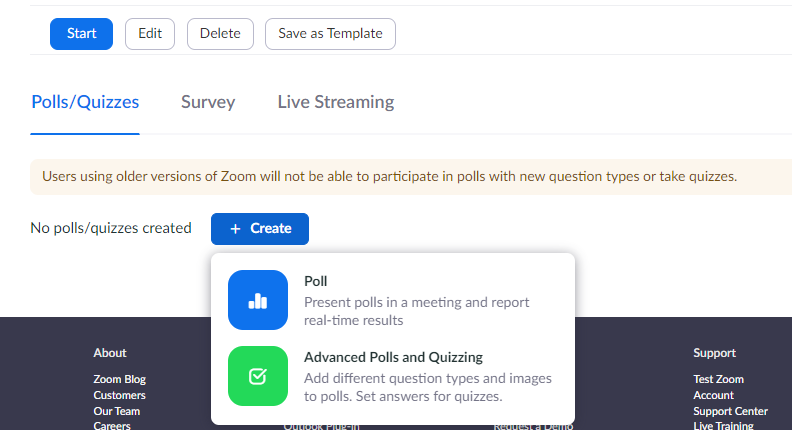The image size is (792, 430).
Task: Switch to the Polls/Quizzes tab
Action: click(85, 102)
